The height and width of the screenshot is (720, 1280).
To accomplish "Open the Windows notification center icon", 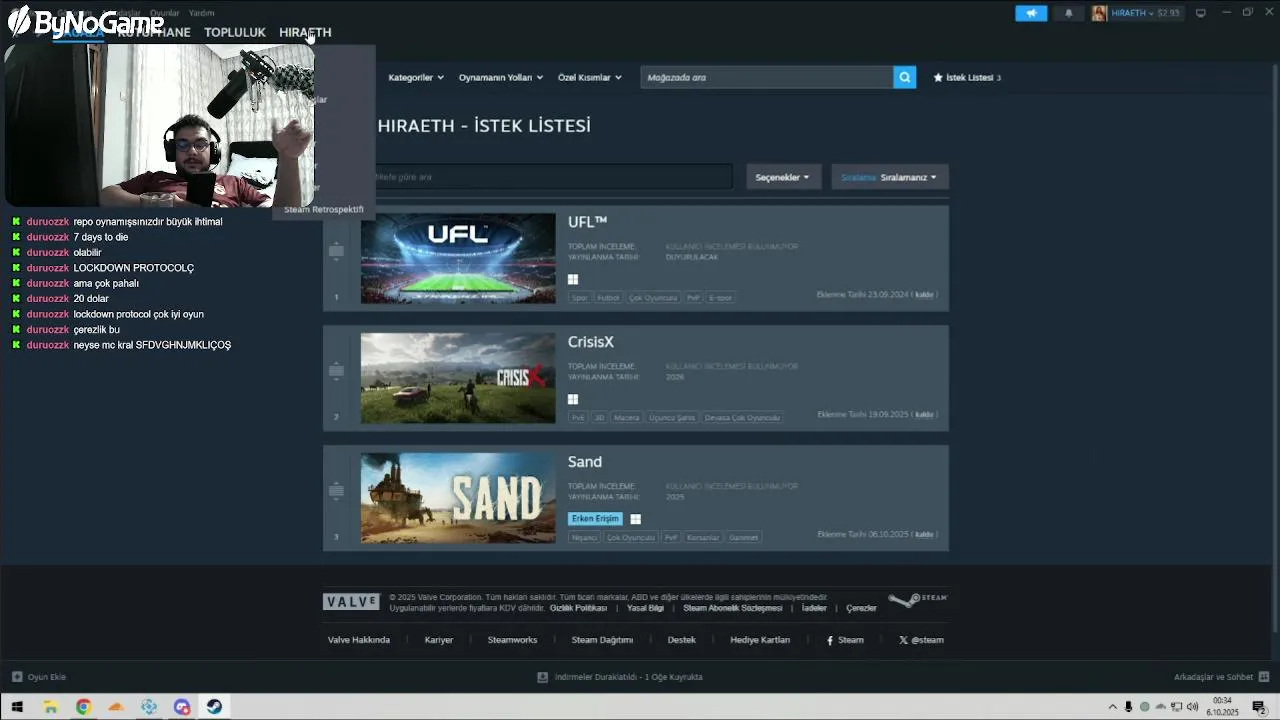I will [x=1259, y=707].
